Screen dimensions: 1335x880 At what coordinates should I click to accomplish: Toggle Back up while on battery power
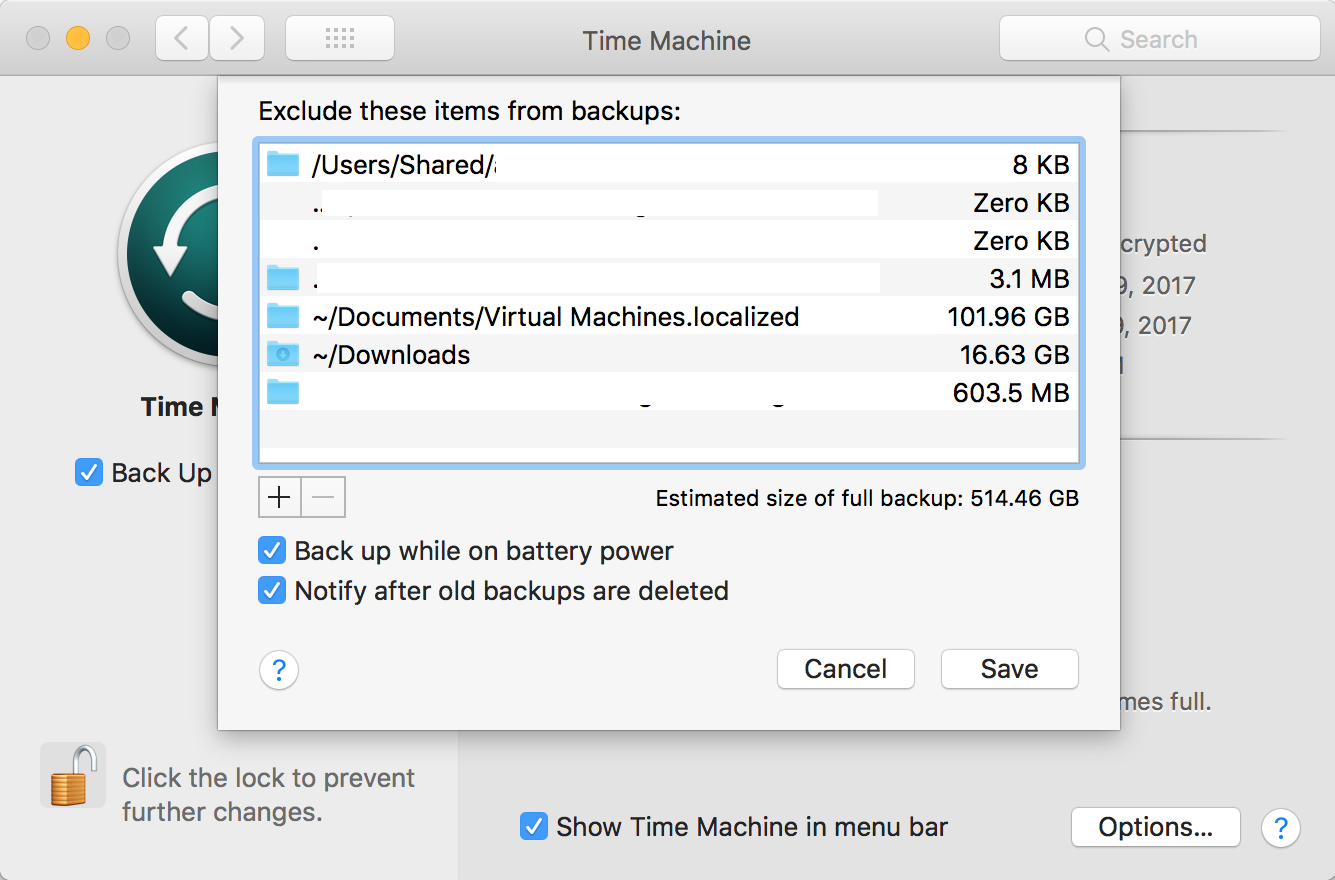coord(272,551)
